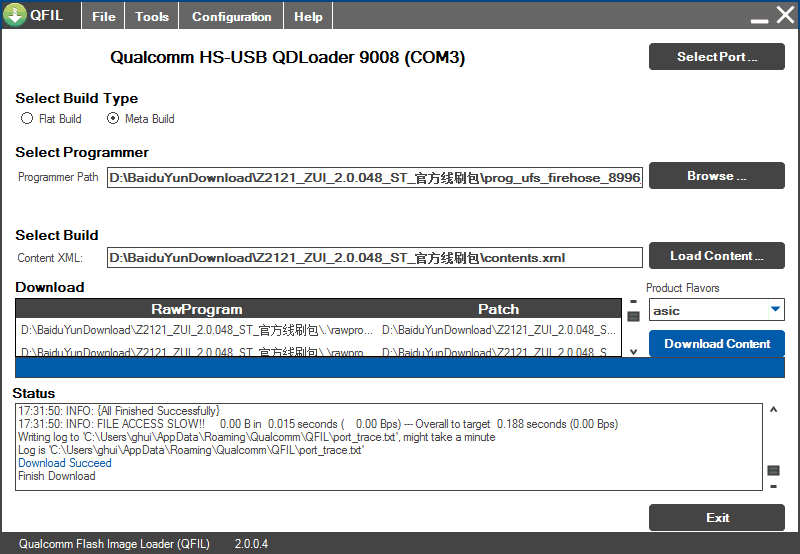
Task: Select the first RawProgram row path
Action: pos(196,330)
